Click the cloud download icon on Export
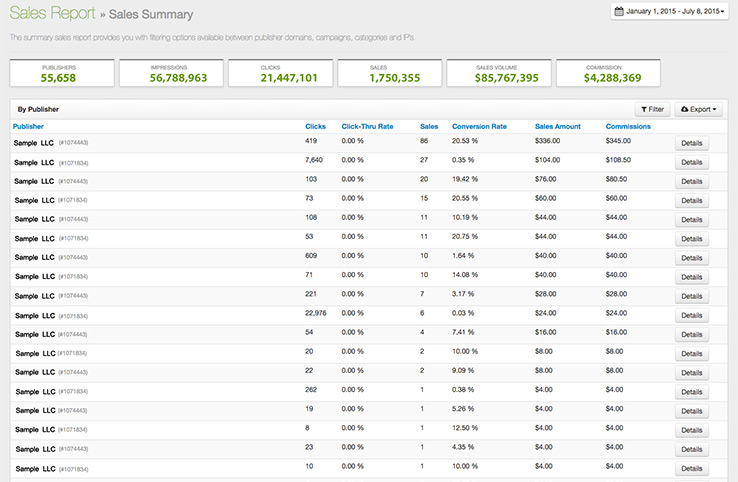The image size is (738, 482). [685, 109]
